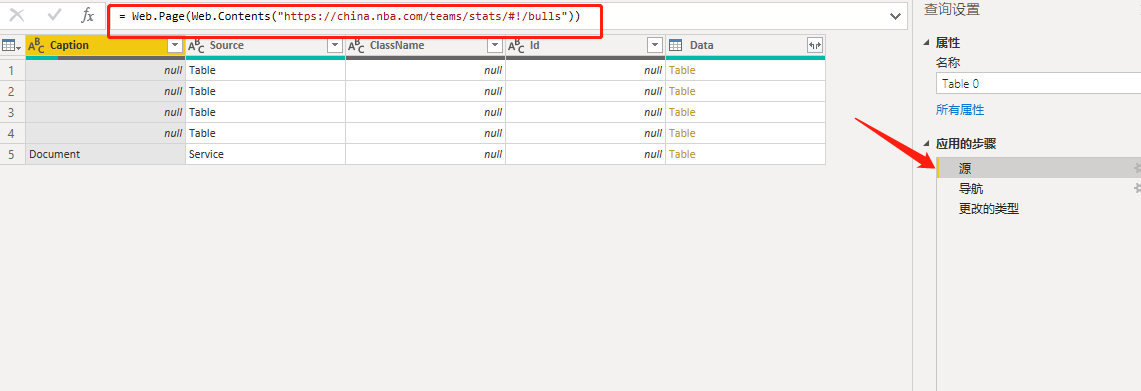1141x391 pixels.
Task: Click the null ClassName cell in row 5
Action: pyautogui.click(x=426, y=154)
